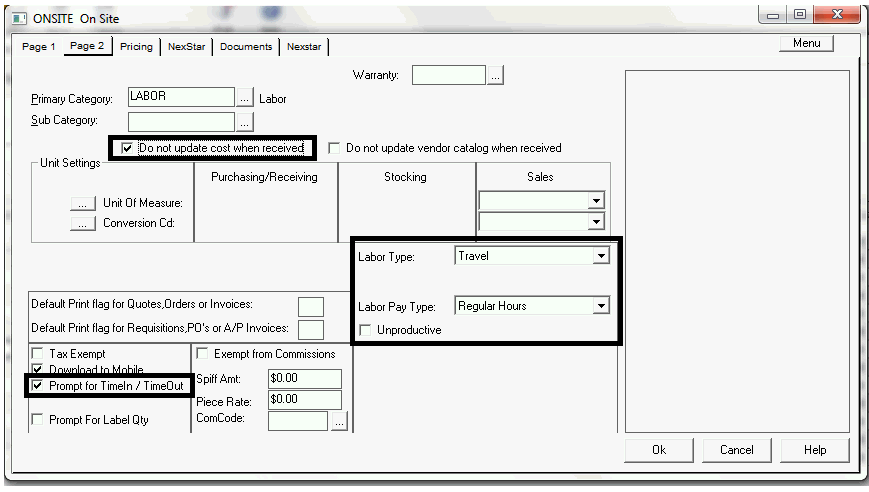Enable Do not update vendor catalog checkbox
Image resolution: width=869 pixels, height=492 pixels.
(x=335, y=148)
